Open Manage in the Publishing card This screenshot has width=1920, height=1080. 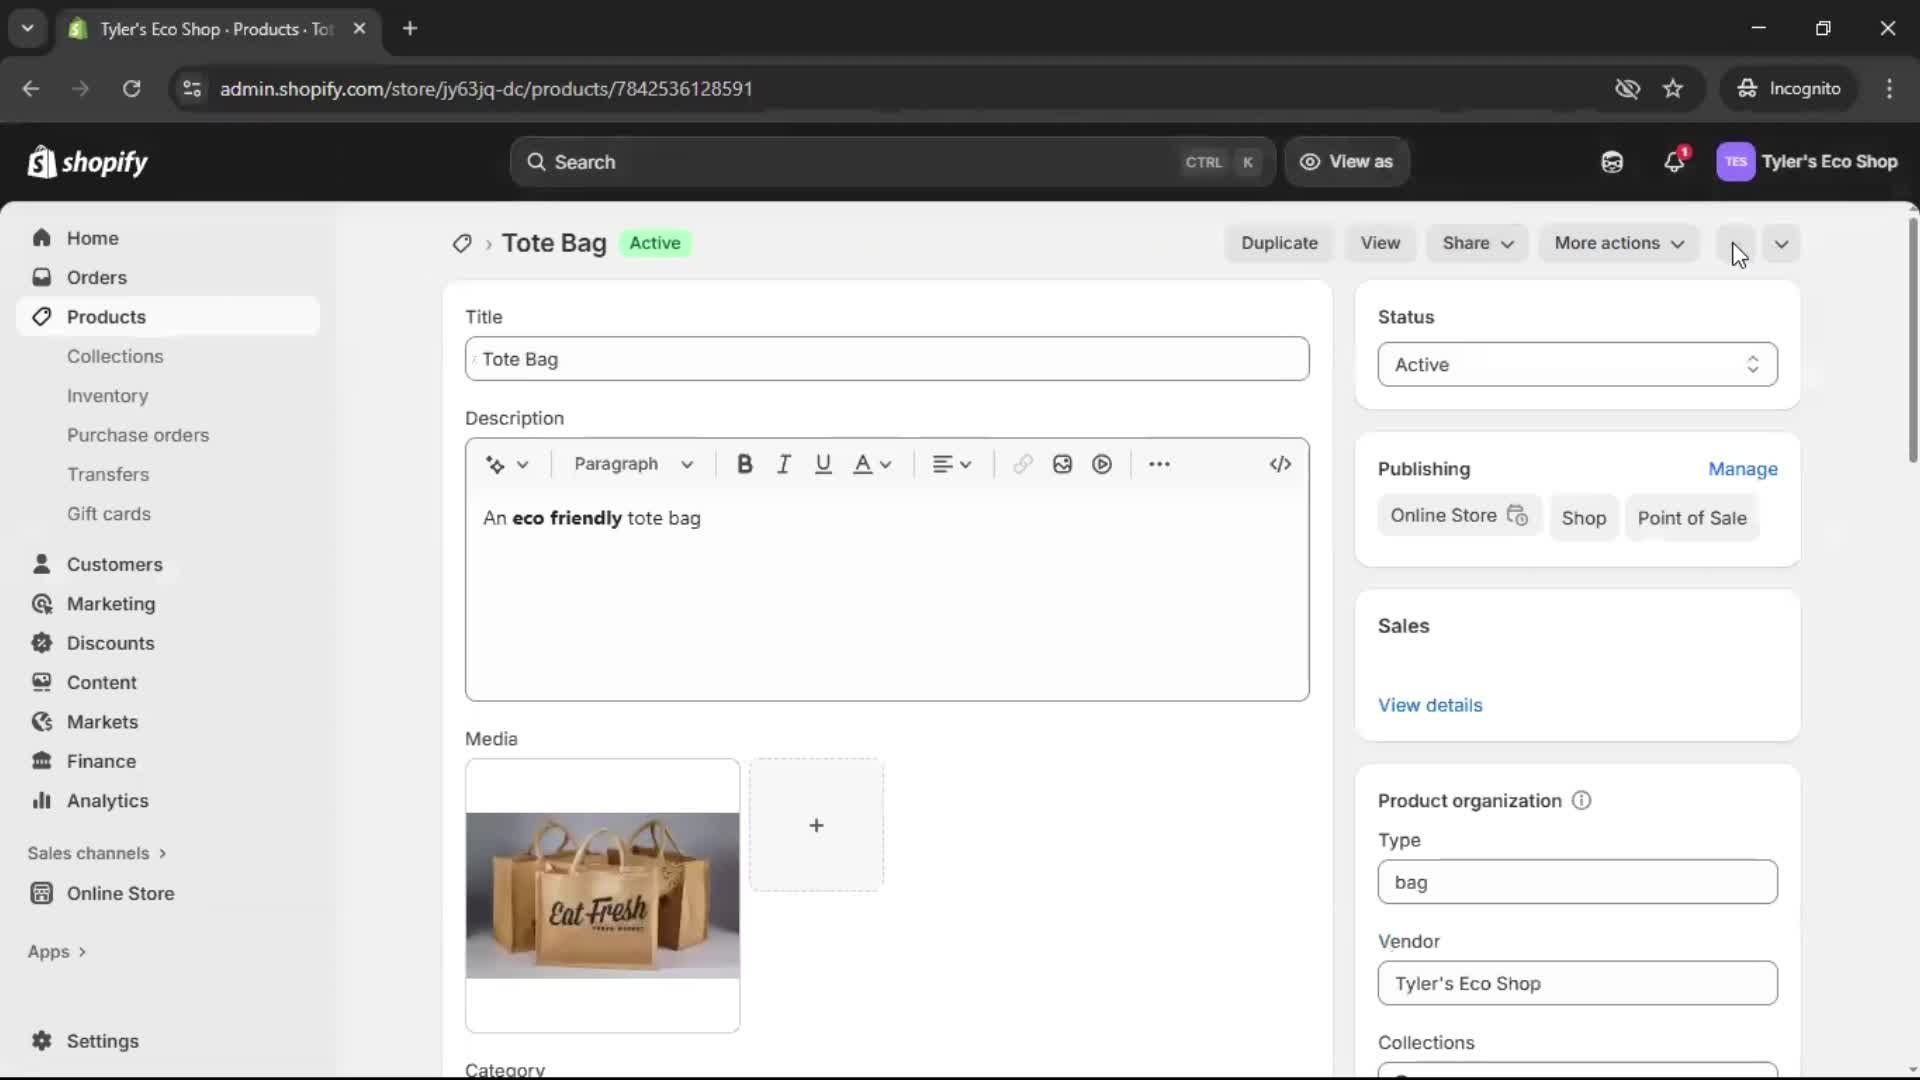click(x=1743, y=469)
